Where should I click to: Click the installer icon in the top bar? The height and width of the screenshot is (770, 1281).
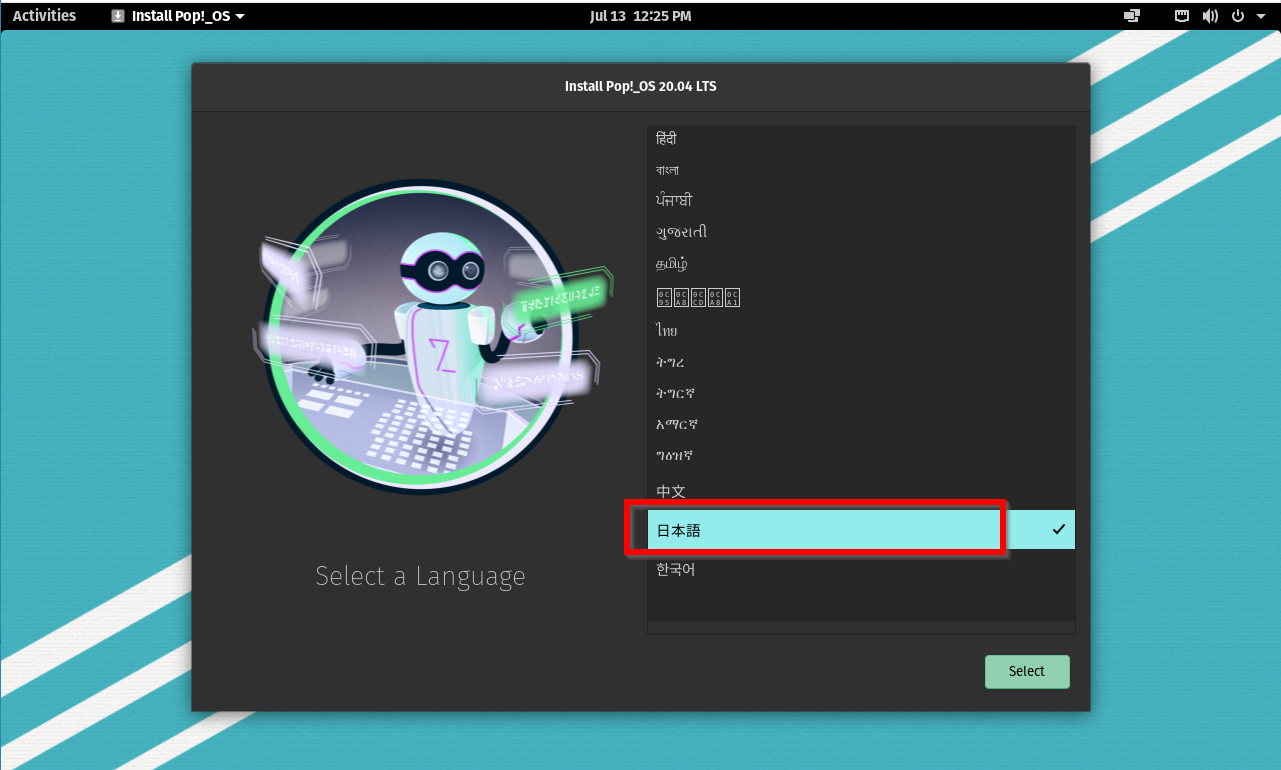118,16
